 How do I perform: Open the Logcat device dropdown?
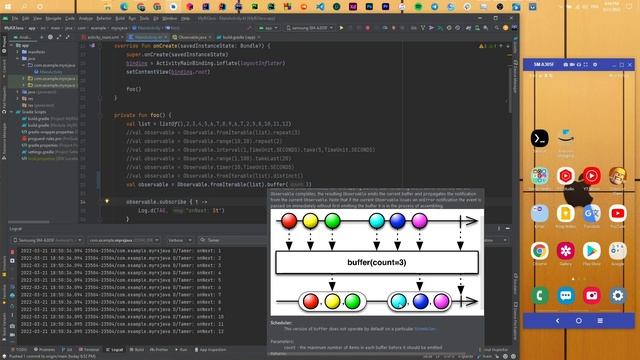pyautogui.click(x=48, y=240)
